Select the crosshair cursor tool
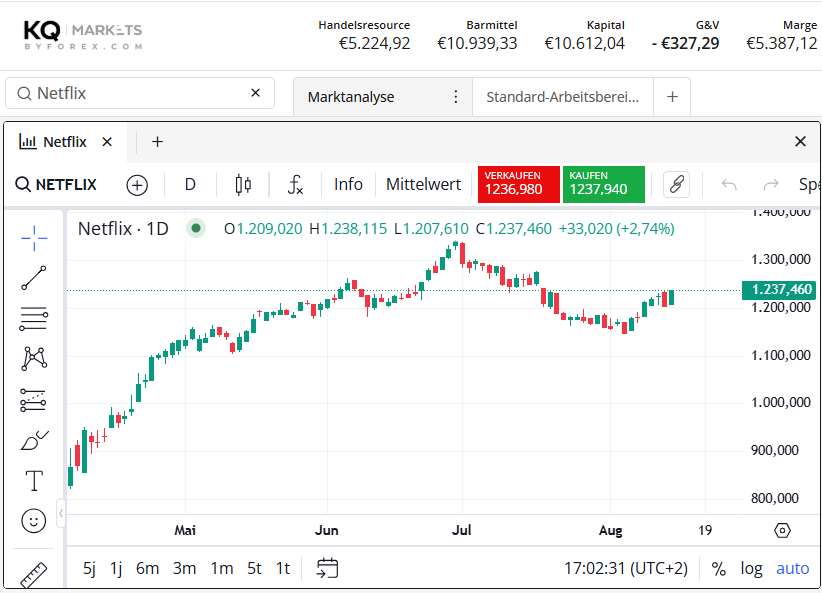Screen dimensions: 822x593 pos(34,238)
